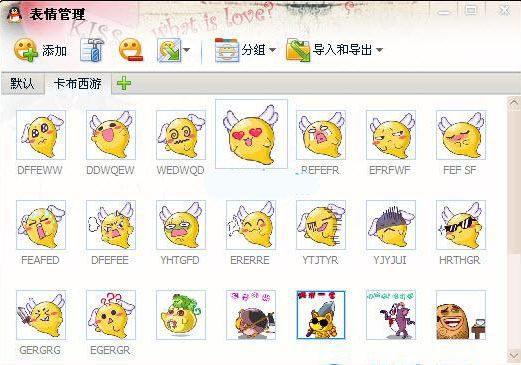Screen dimensions: 521x365
Task: Click the scrollbar up arrow
Action: pos(514,104)
